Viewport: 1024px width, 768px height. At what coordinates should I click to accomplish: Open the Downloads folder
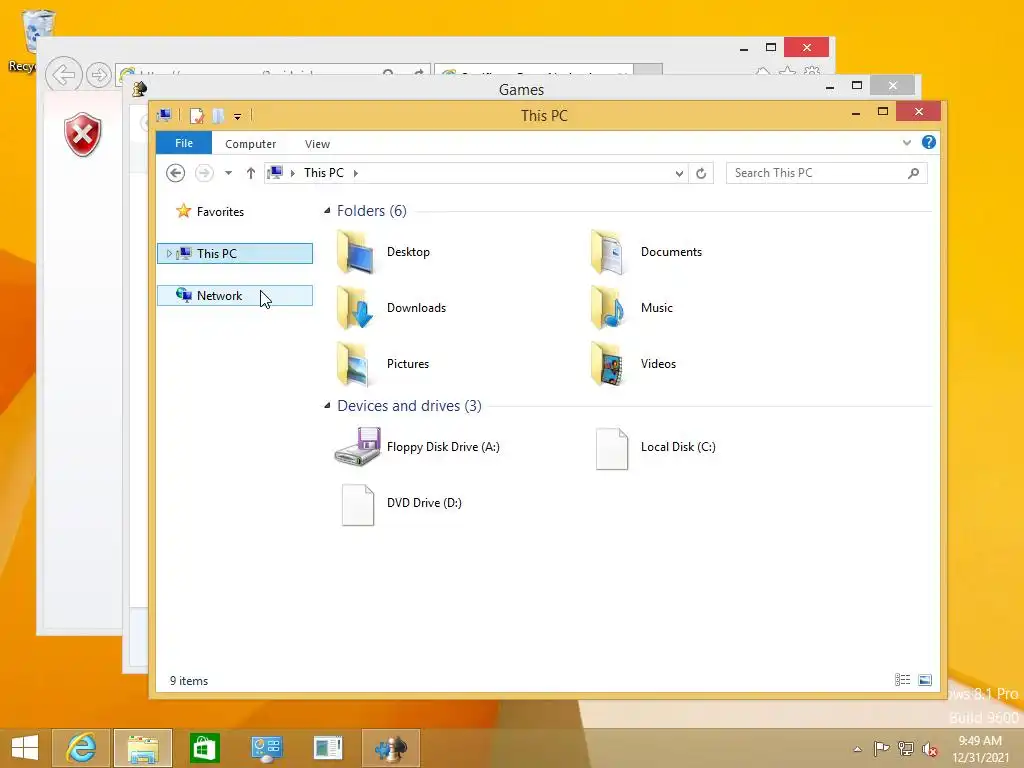(392, 308)
